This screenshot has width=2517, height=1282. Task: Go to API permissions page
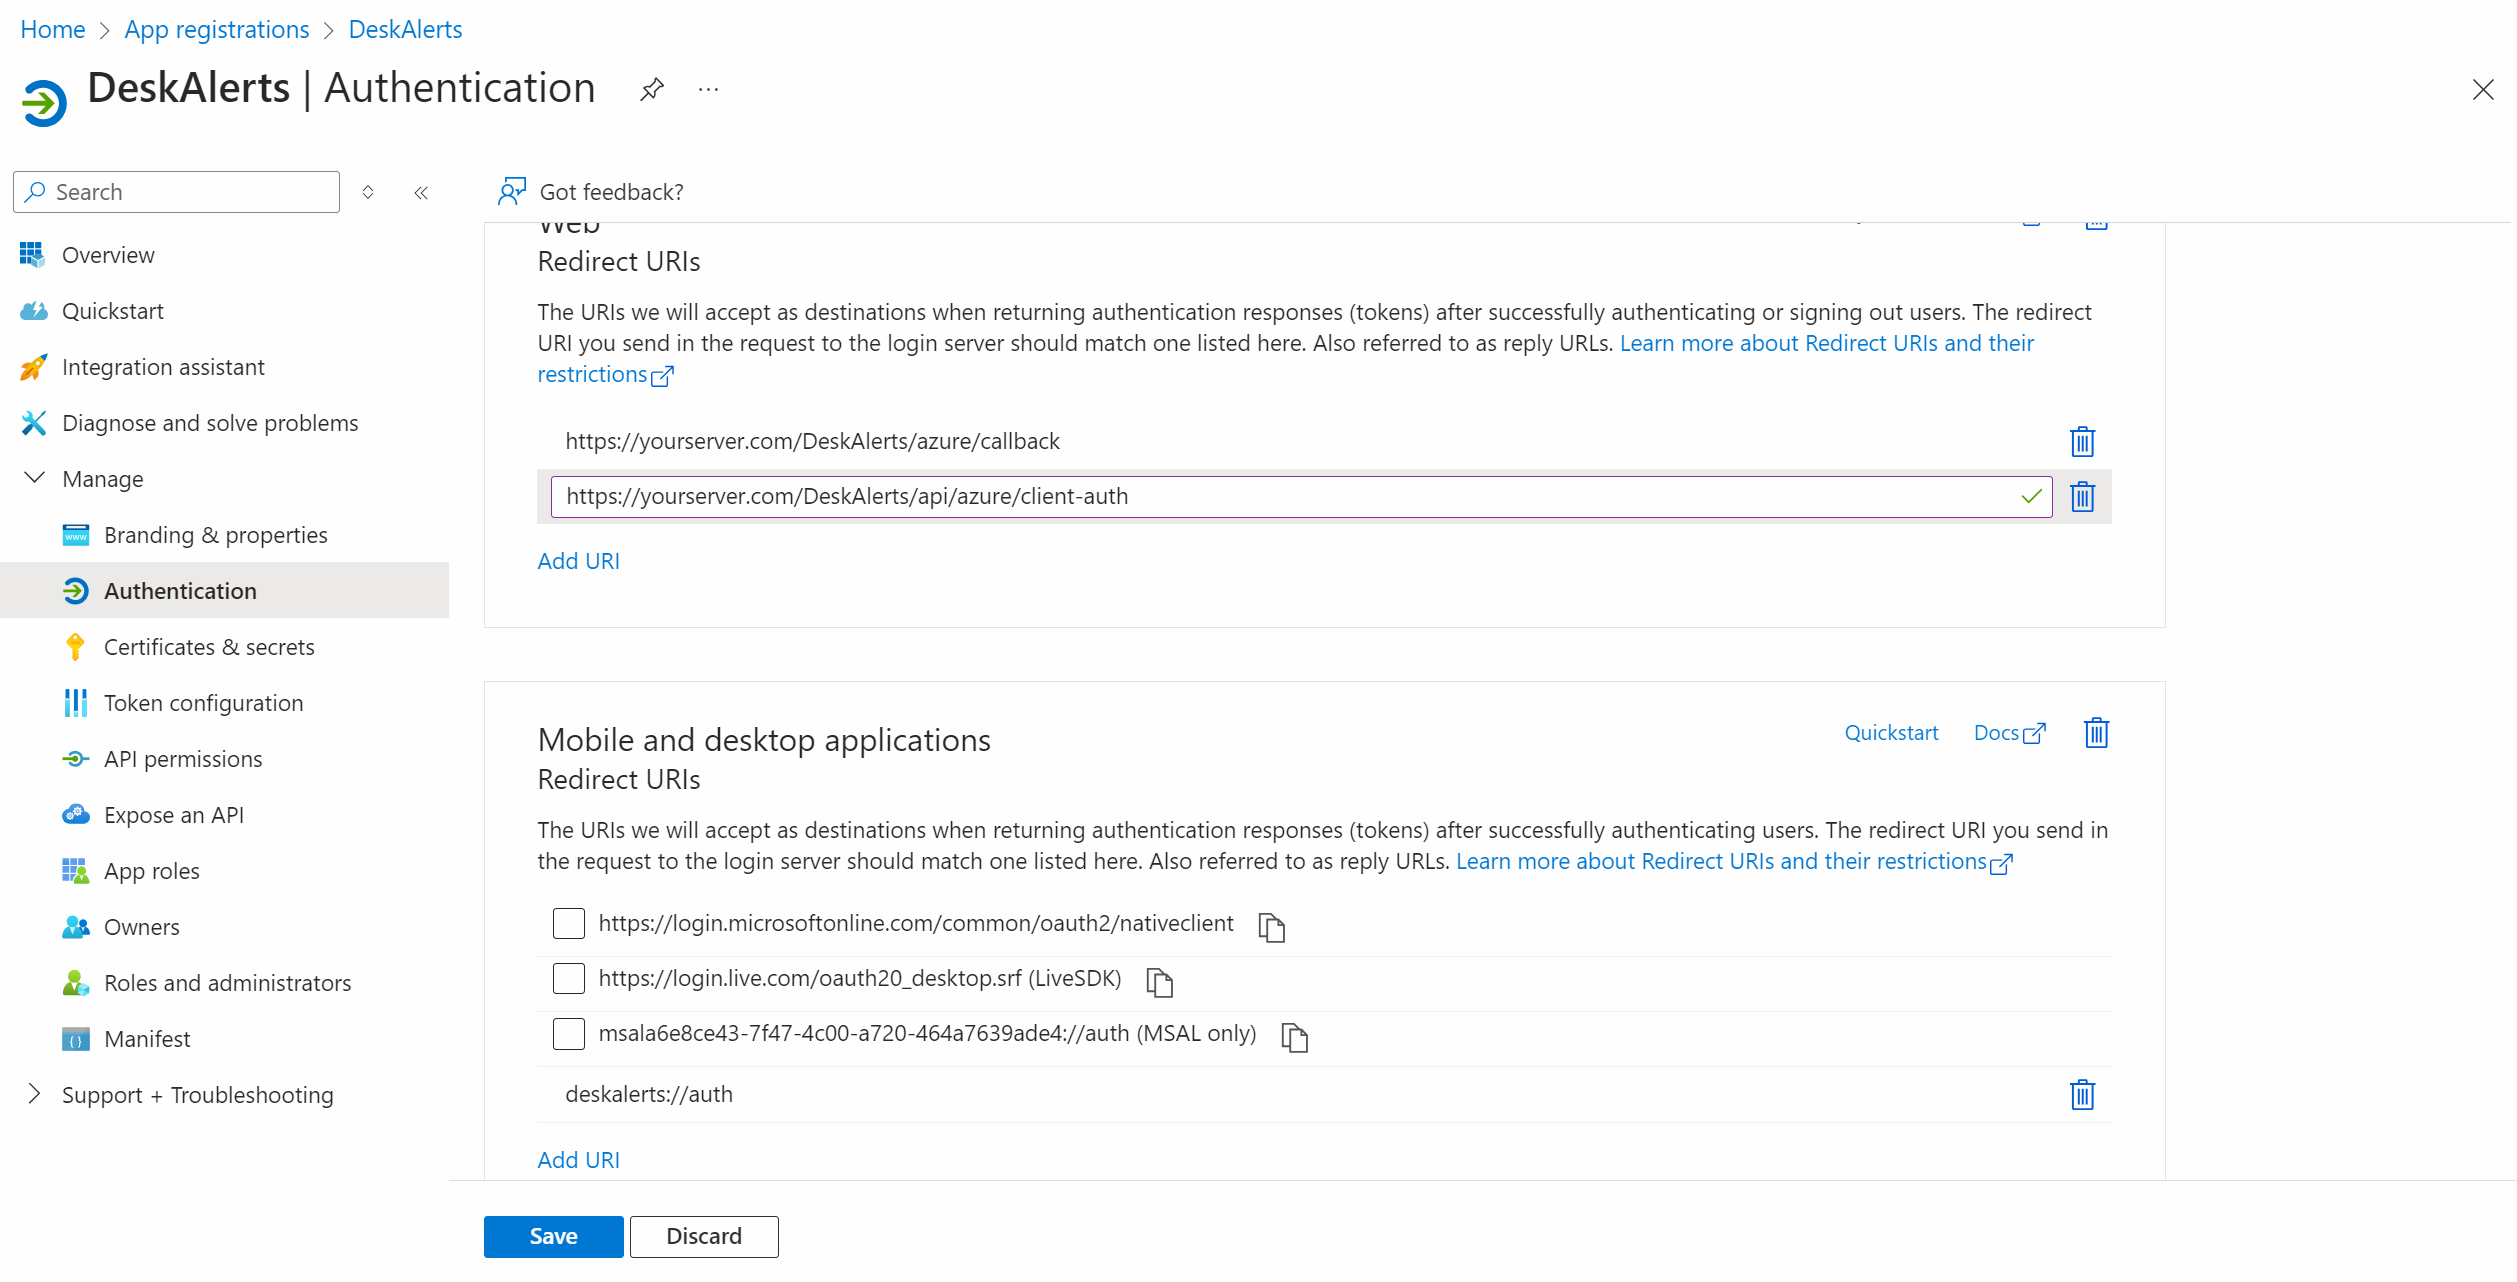click(183, 759)
